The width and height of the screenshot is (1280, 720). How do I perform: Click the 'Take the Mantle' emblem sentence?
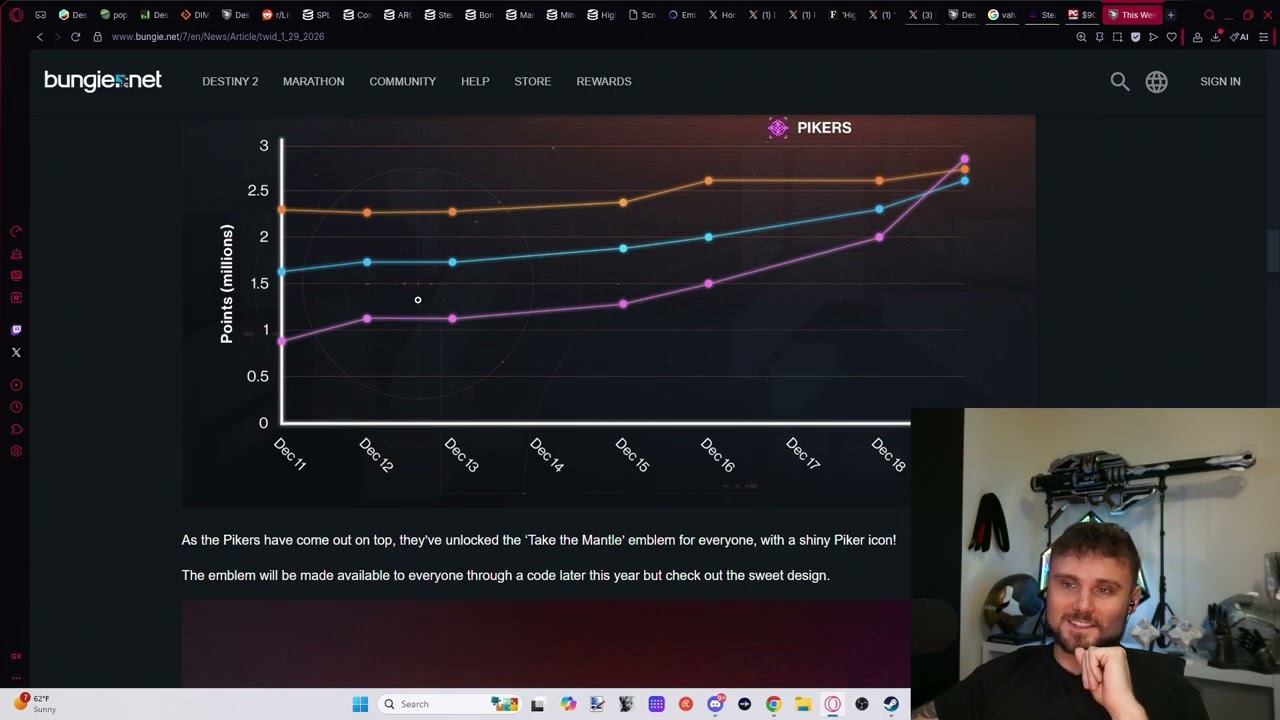point(538,540)
